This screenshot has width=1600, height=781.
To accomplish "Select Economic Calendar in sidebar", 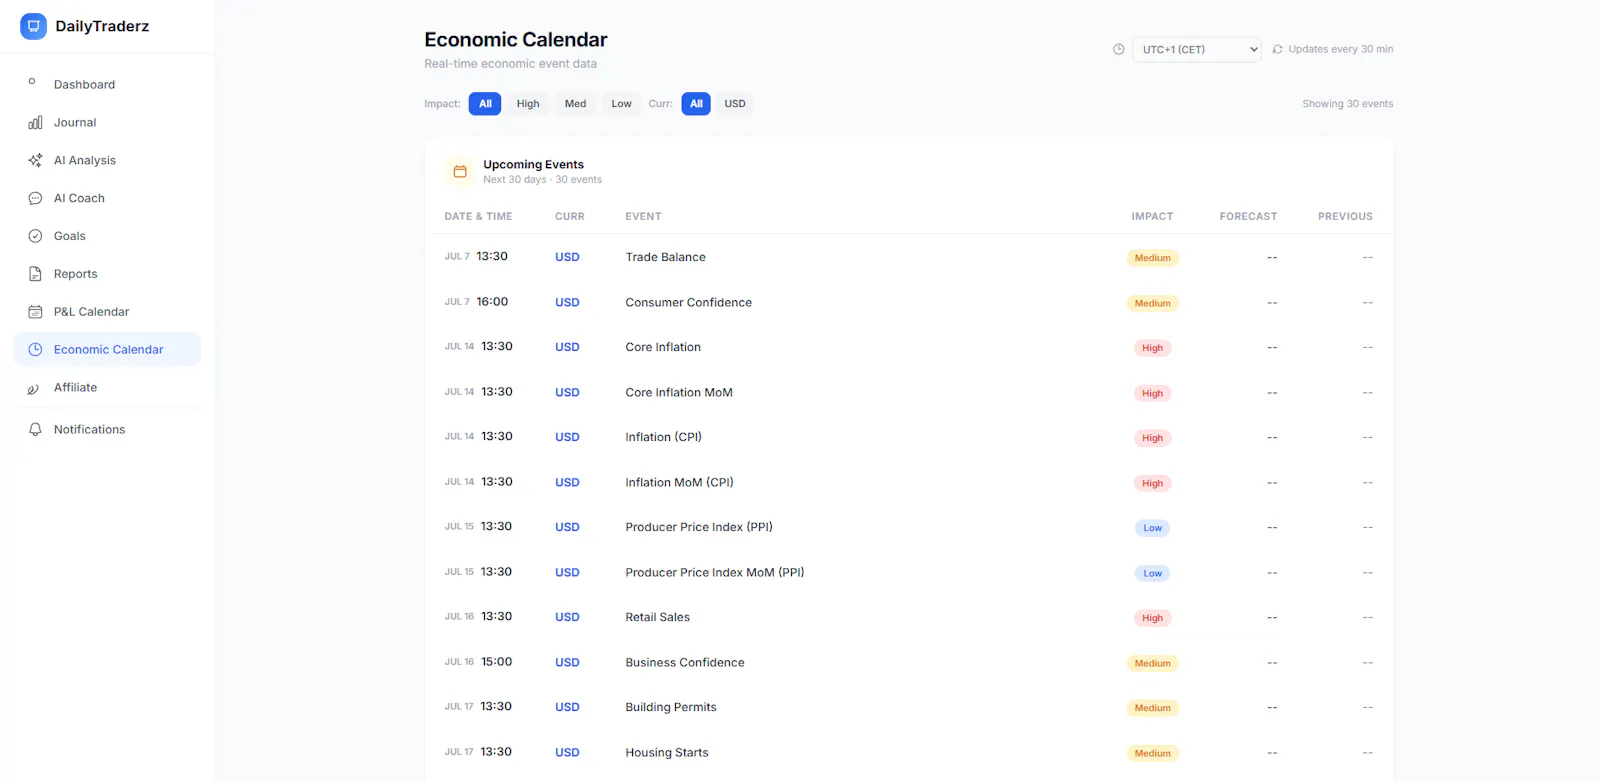I will (x=107, y=349).
